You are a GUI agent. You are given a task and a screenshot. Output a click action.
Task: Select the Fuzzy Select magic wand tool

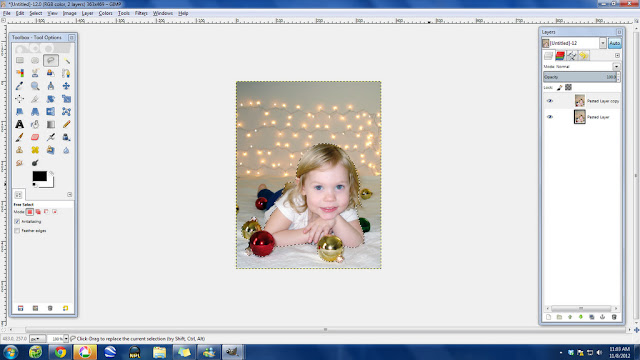pos(66,60)
